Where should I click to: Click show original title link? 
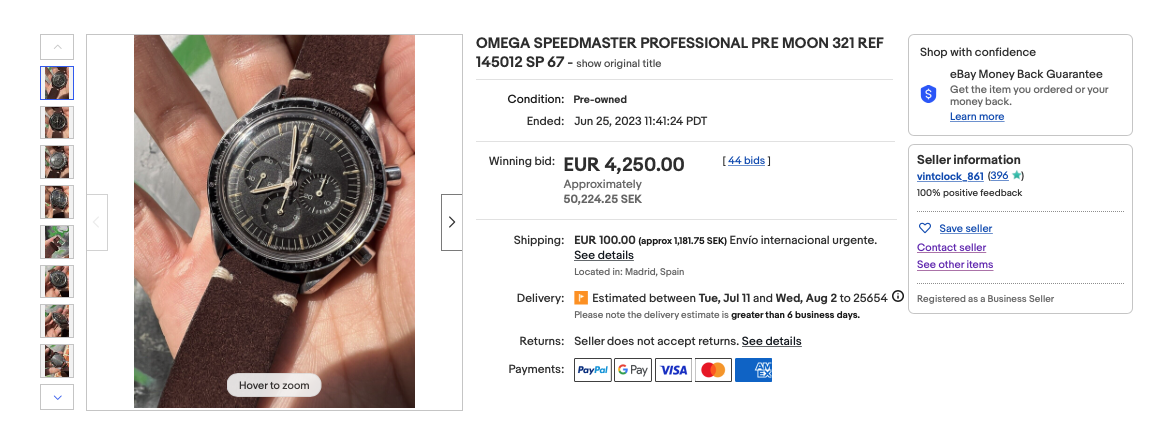click(x=618, y=64)
